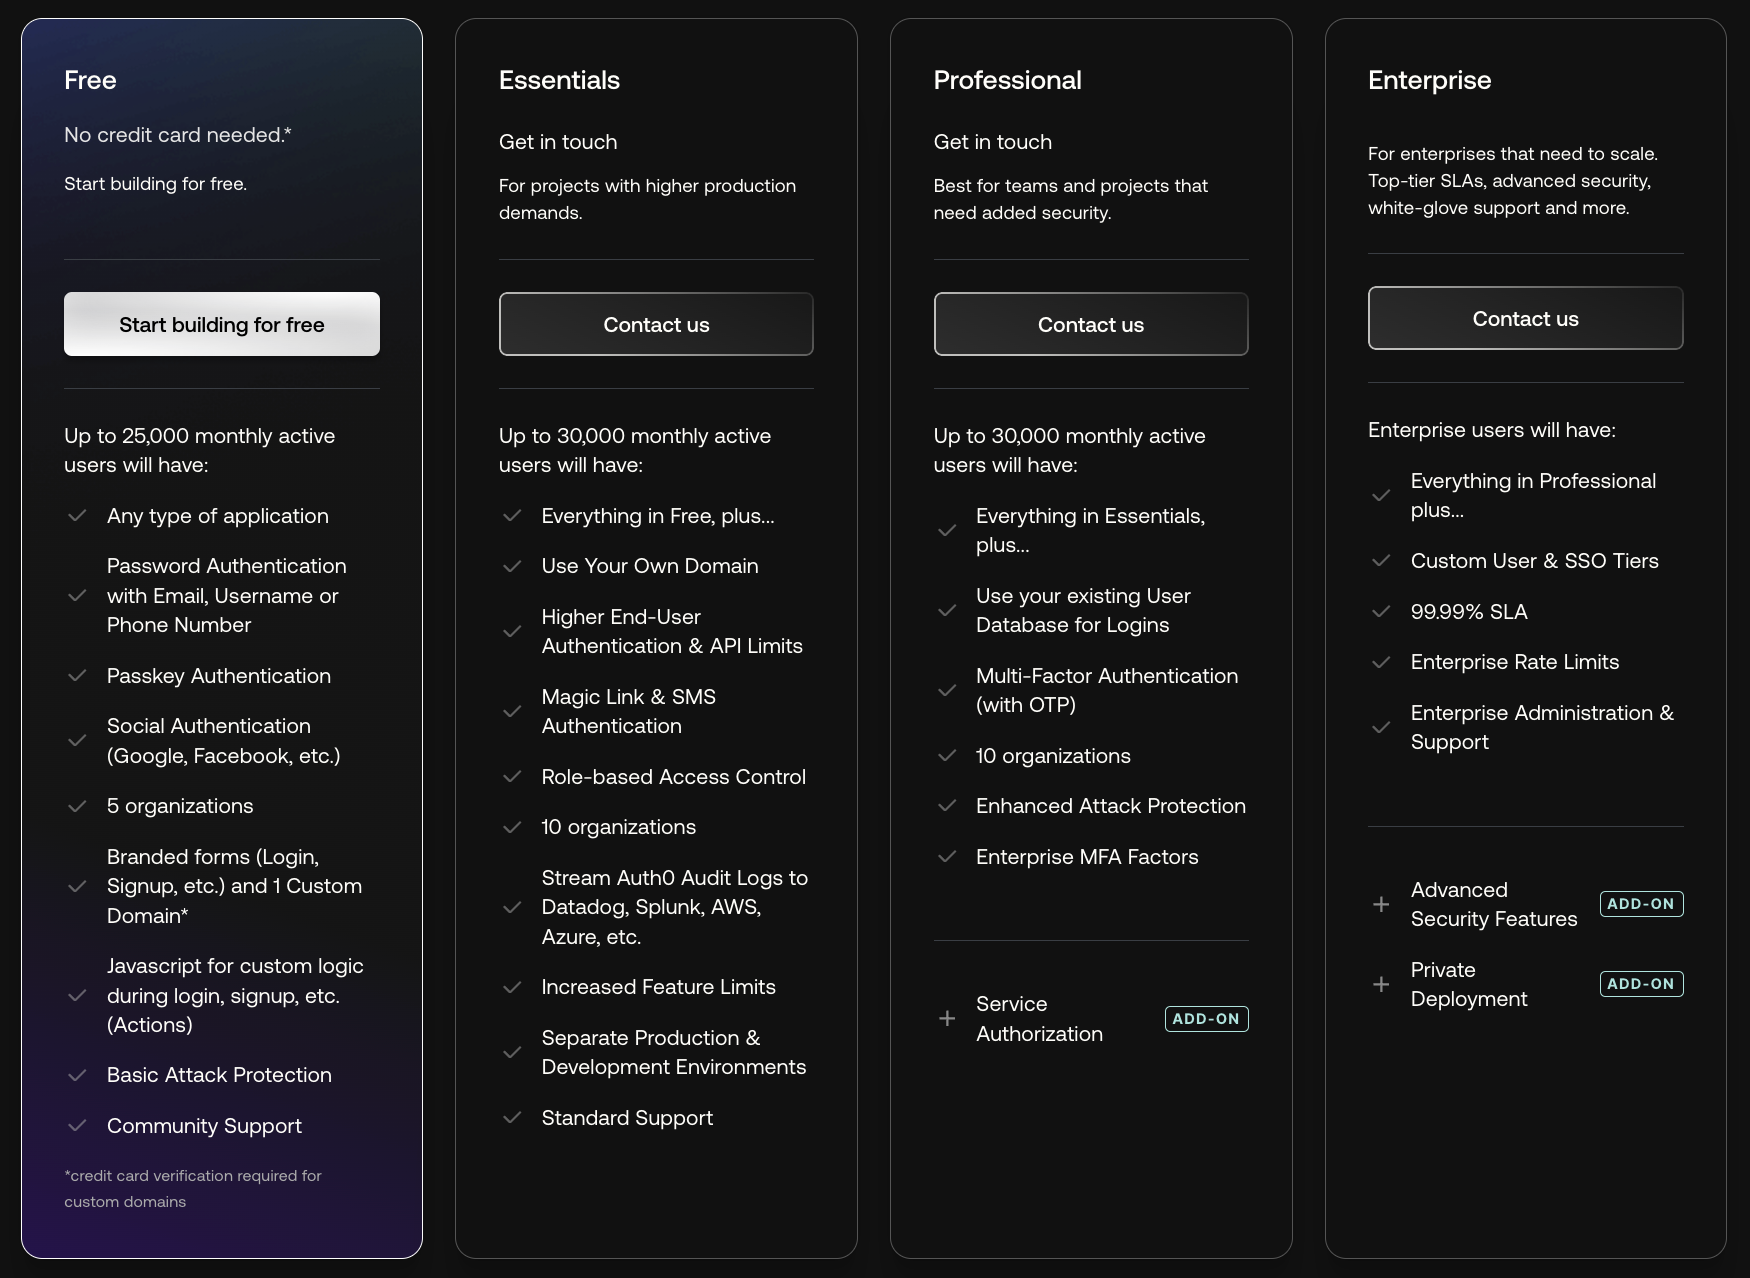Expand the Private Deployment plus icon
Viewport: 1750px width, 1278px height.
(x=1381, y=984)
